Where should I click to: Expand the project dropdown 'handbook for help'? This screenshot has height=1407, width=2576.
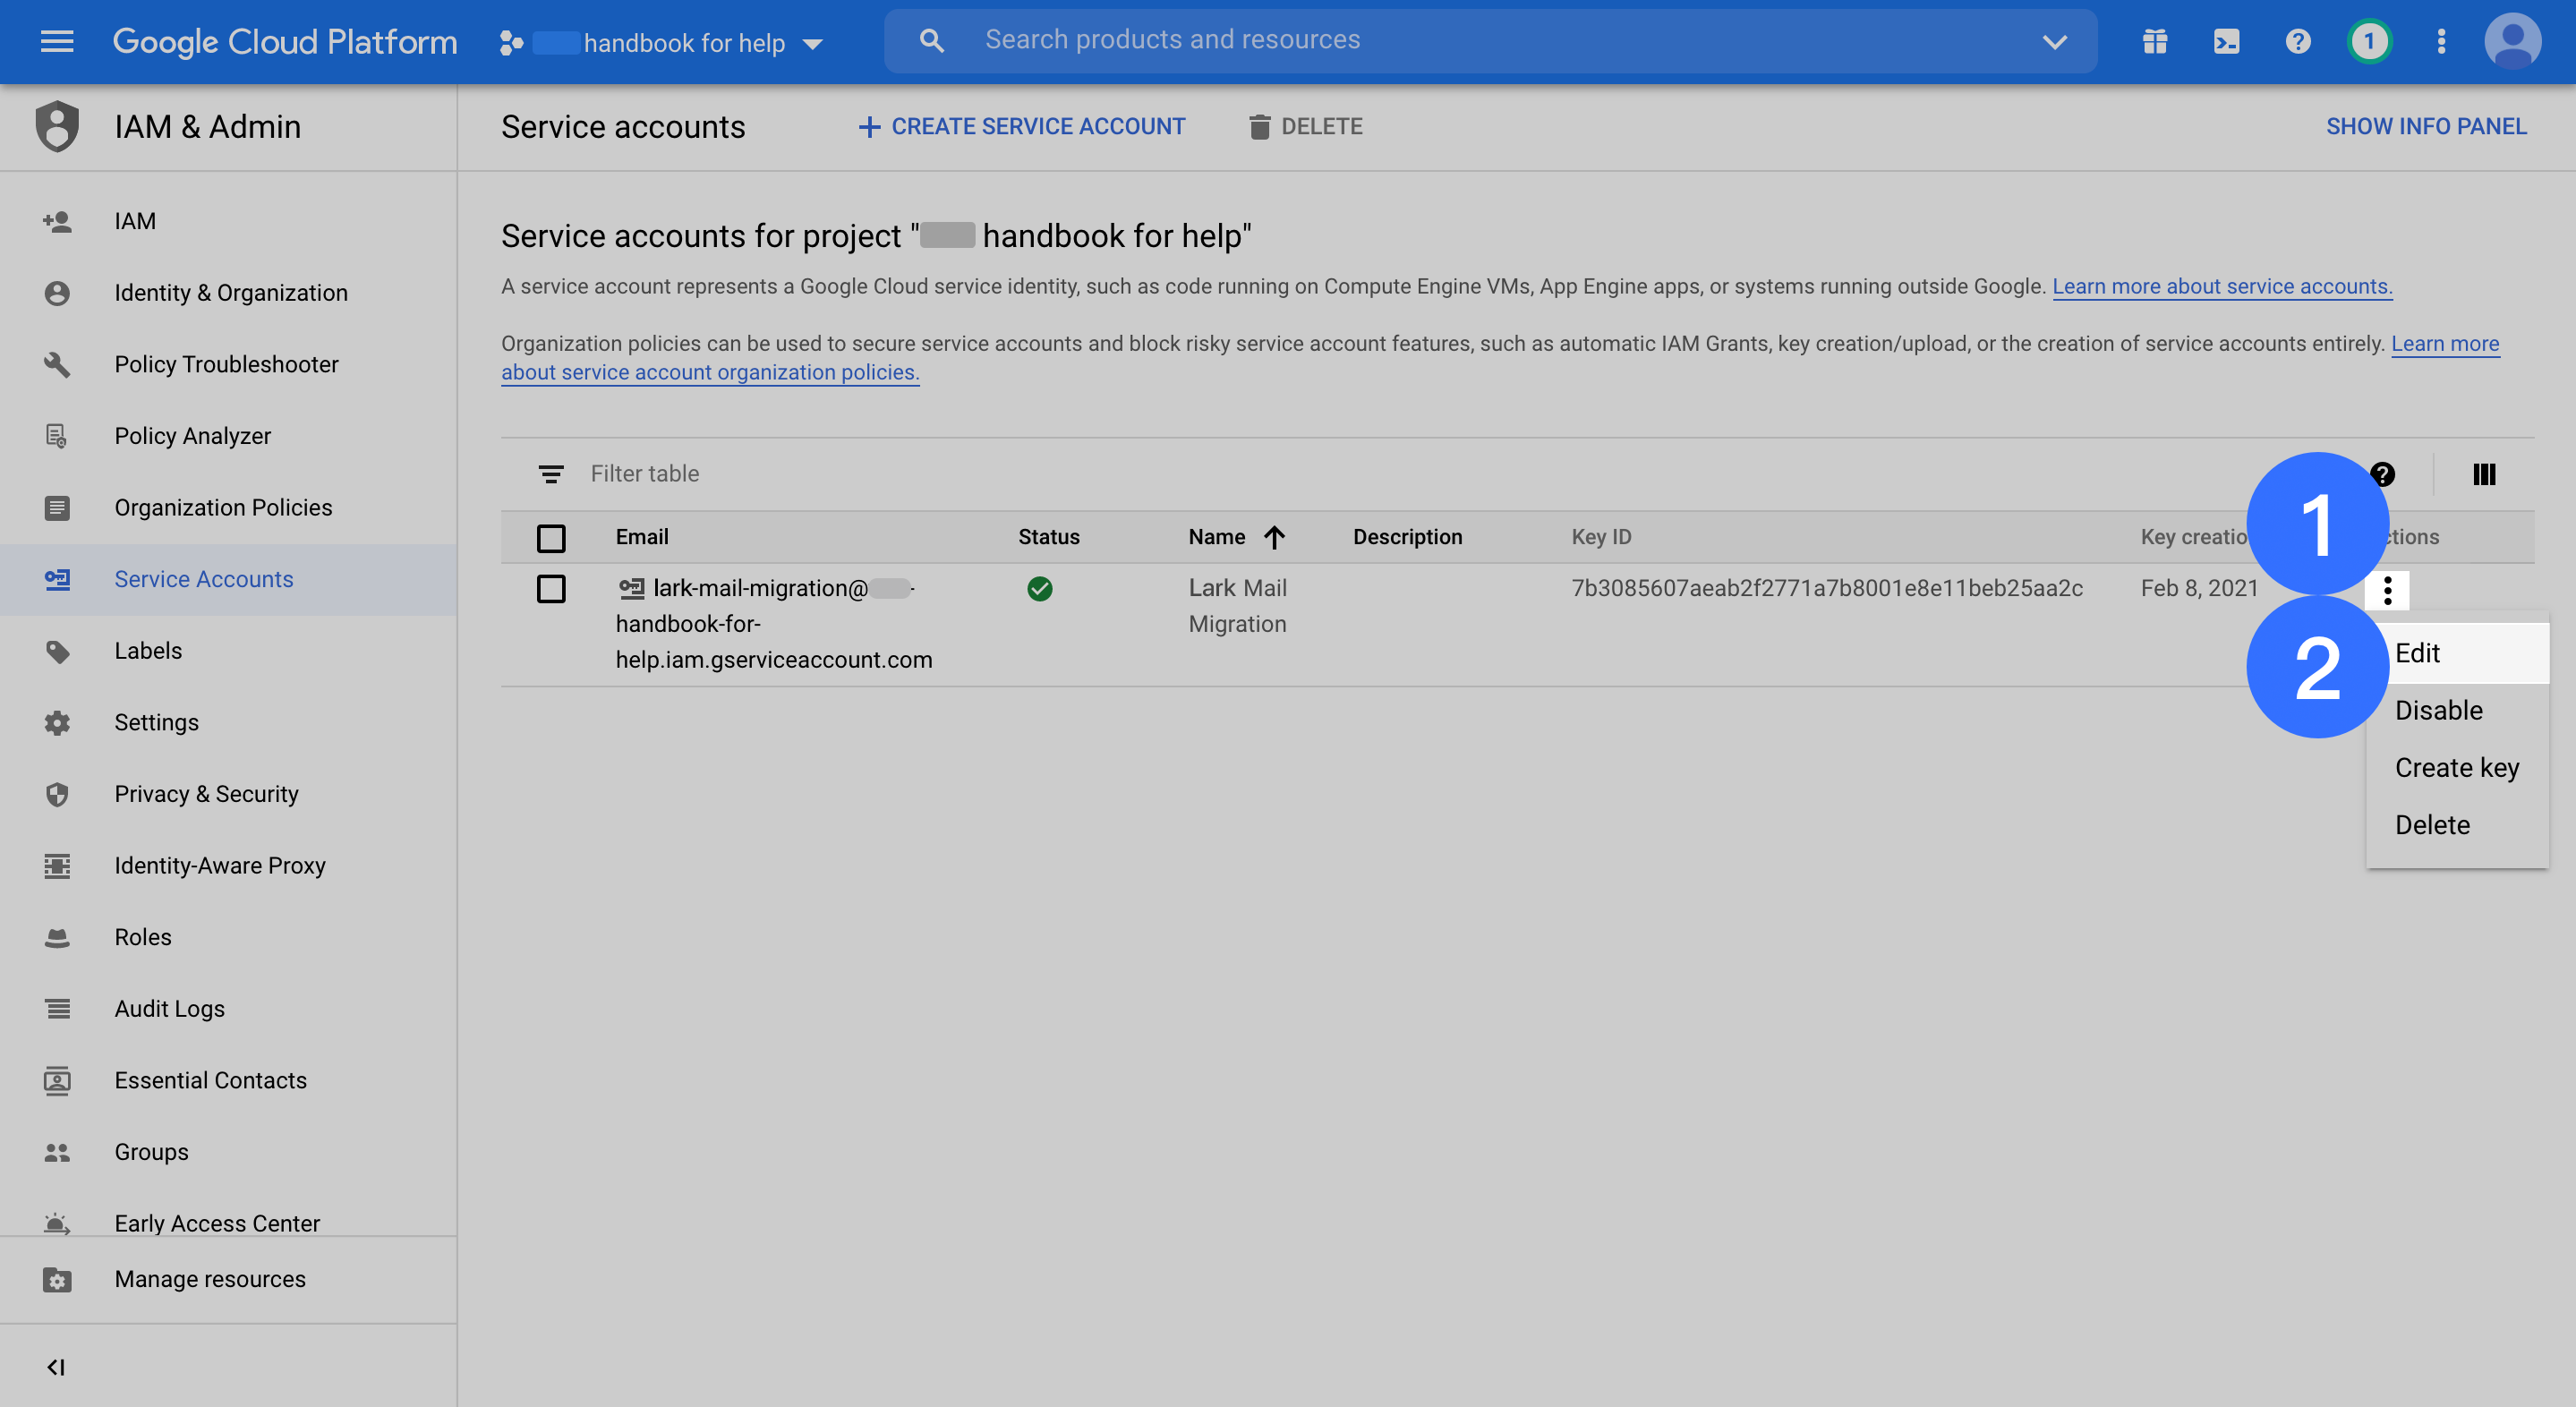click(813, 44)
